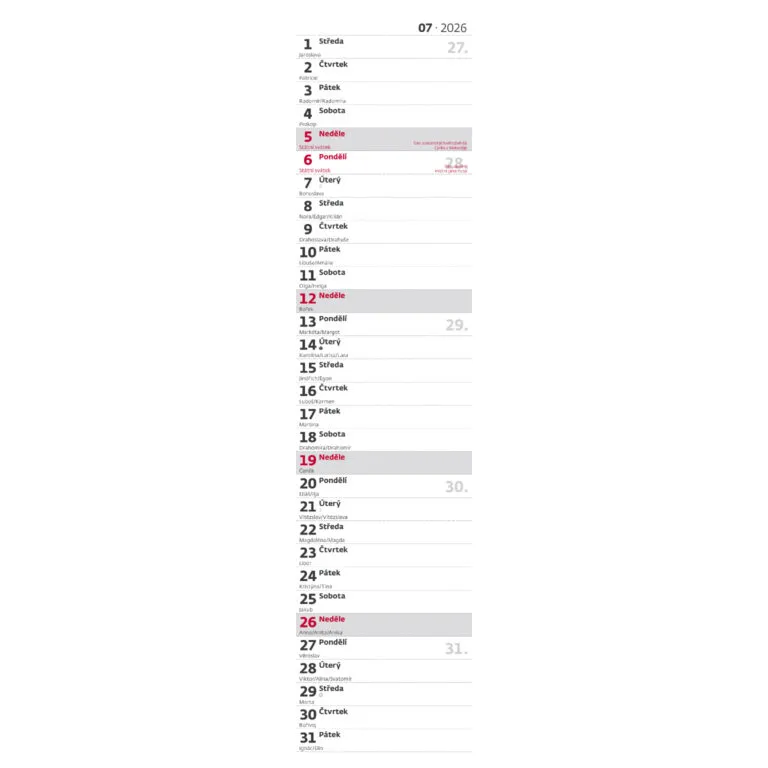Screen dimensions: 768x768
Task: Click week number 31 marker
Action: [x=456, y=649]
